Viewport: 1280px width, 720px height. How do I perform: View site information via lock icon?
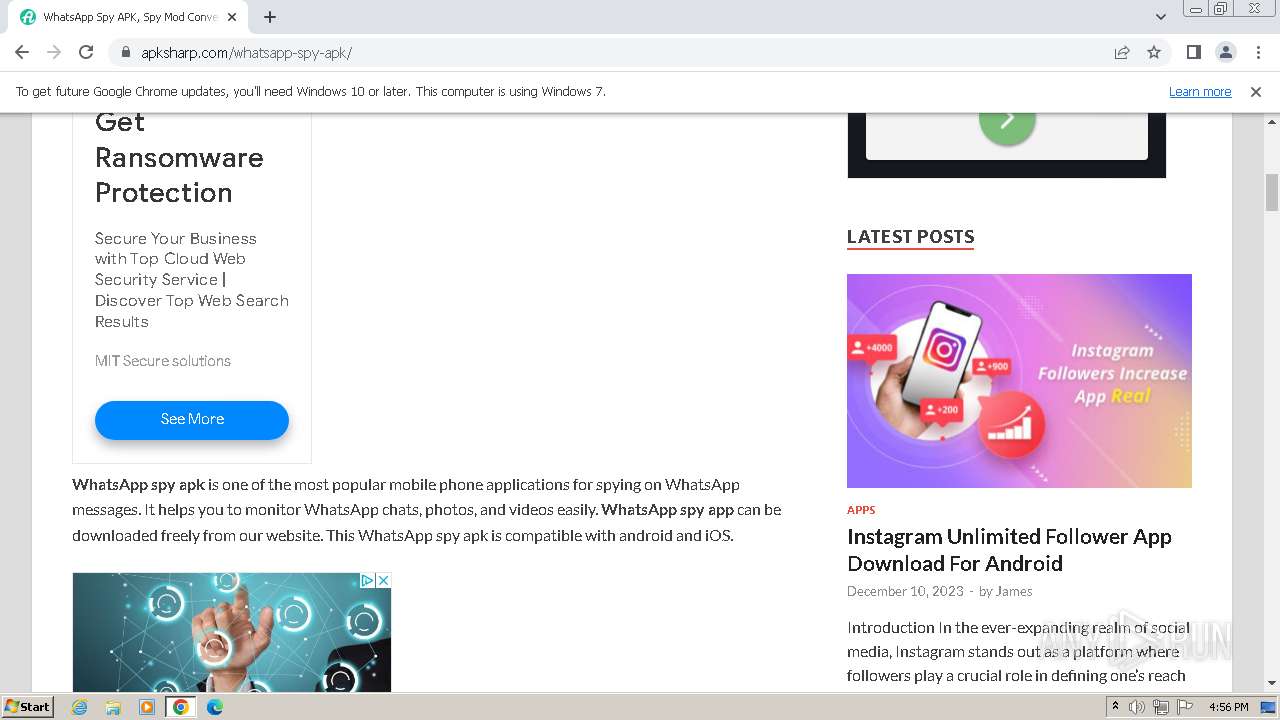point(126,53)
